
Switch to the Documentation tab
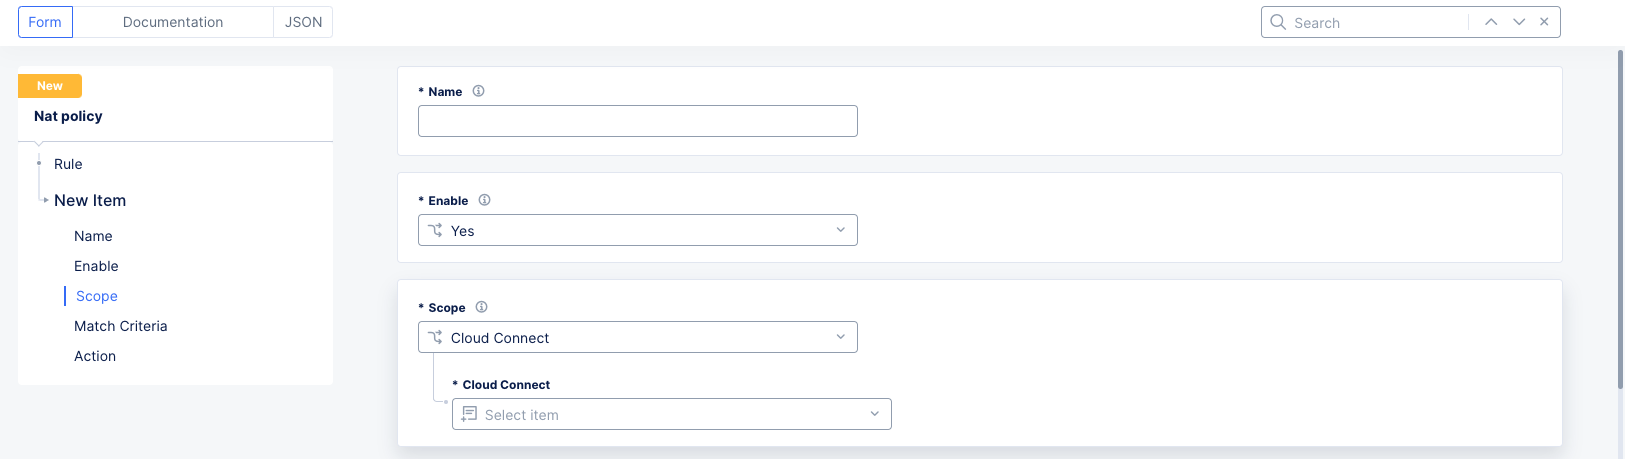pos(173,22)
